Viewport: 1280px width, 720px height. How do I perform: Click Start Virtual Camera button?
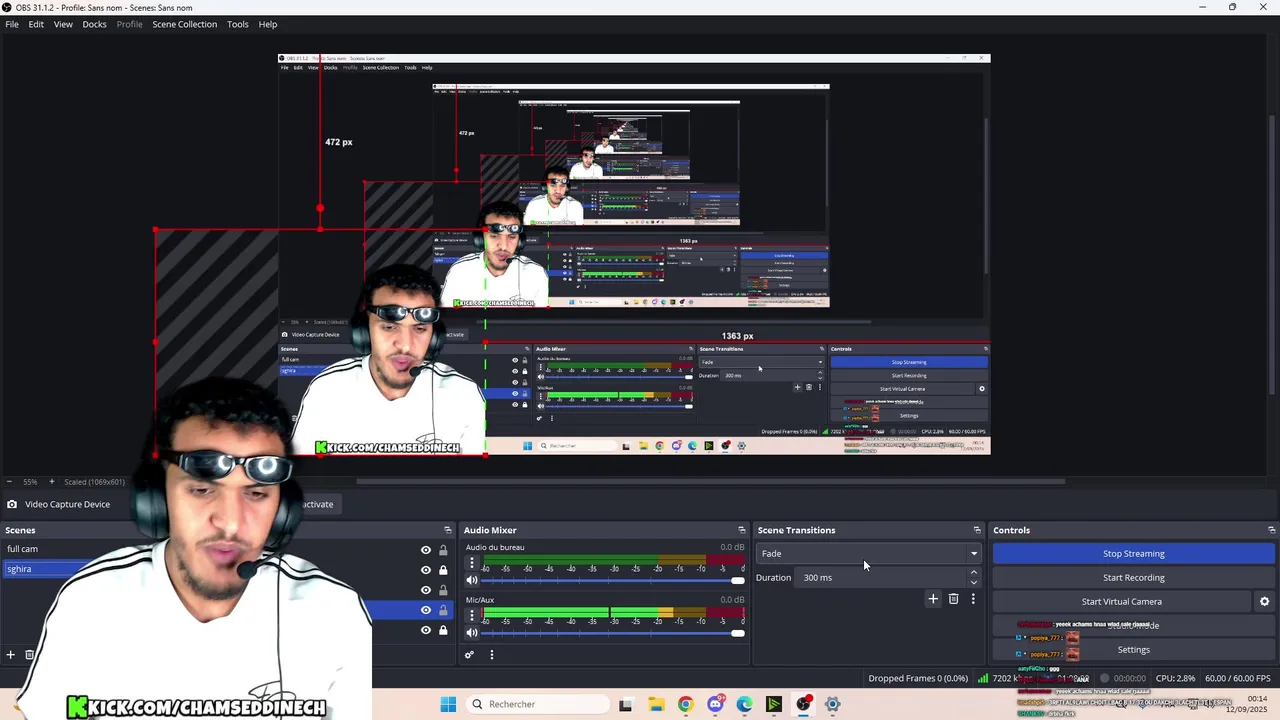pyautogui.click(x=1121, y=601)
